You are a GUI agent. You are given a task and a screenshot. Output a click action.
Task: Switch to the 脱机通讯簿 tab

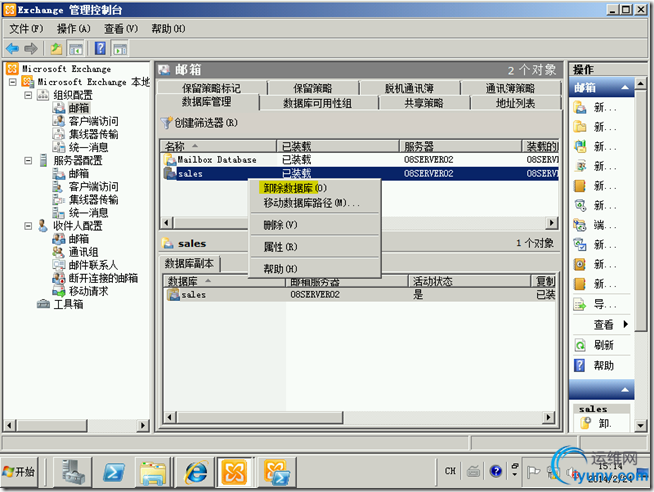tap(409, 88)
